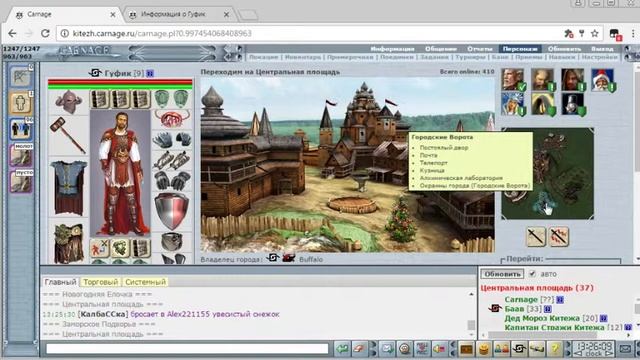This screenshot has width=640, height=360.
Task: Select the 'Персонаж' top menu
Action: click(x=520, y=49)
